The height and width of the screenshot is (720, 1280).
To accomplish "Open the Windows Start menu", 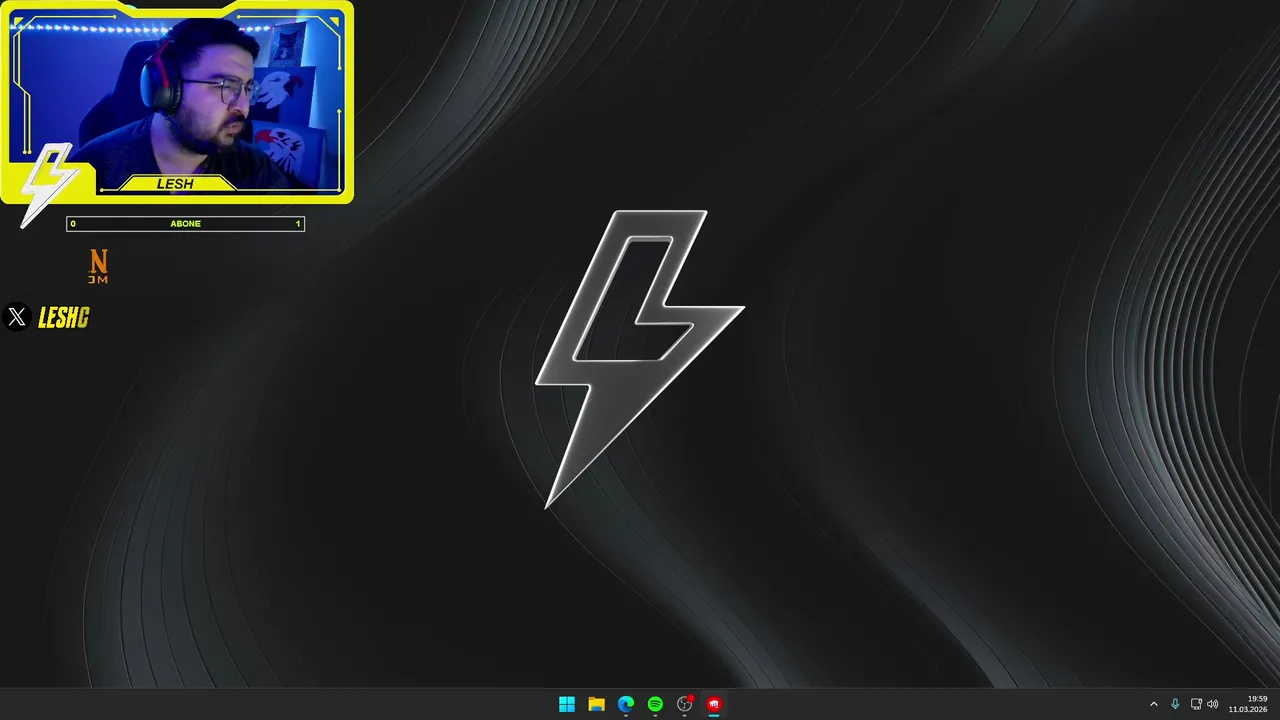I will [567, 704].
